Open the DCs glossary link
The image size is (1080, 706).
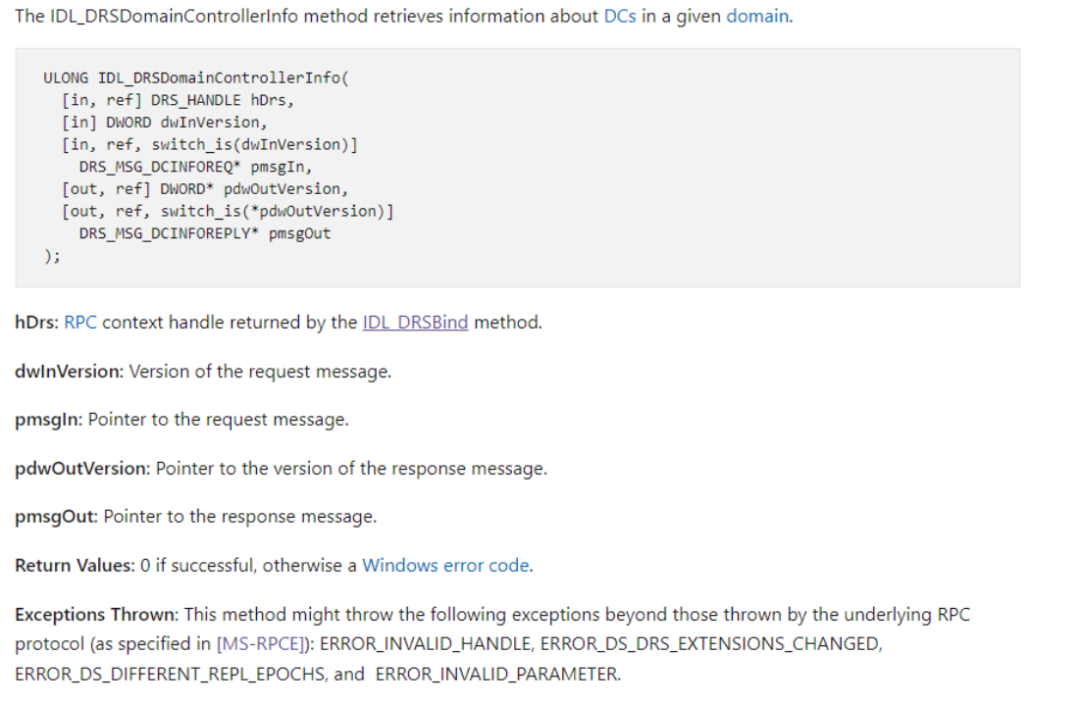[619, 17]
